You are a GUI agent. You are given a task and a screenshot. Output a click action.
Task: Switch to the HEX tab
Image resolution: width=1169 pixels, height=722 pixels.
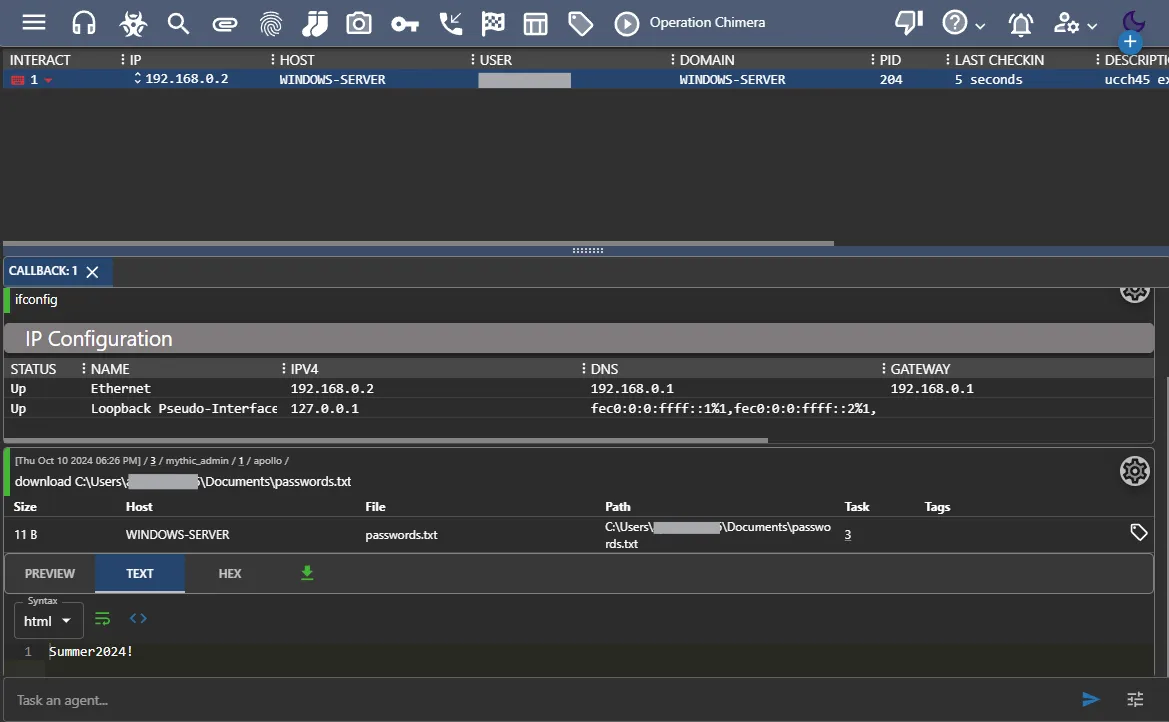coord(230,574)
